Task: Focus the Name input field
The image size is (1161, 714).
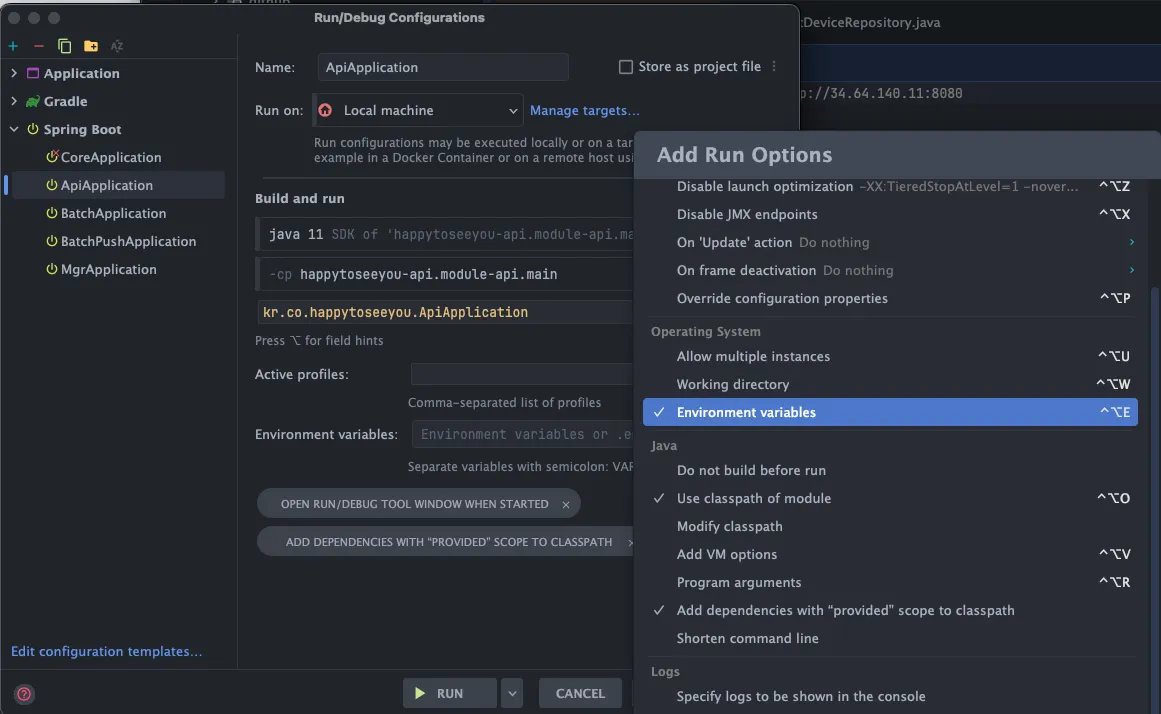Action: tap(443, 67)
